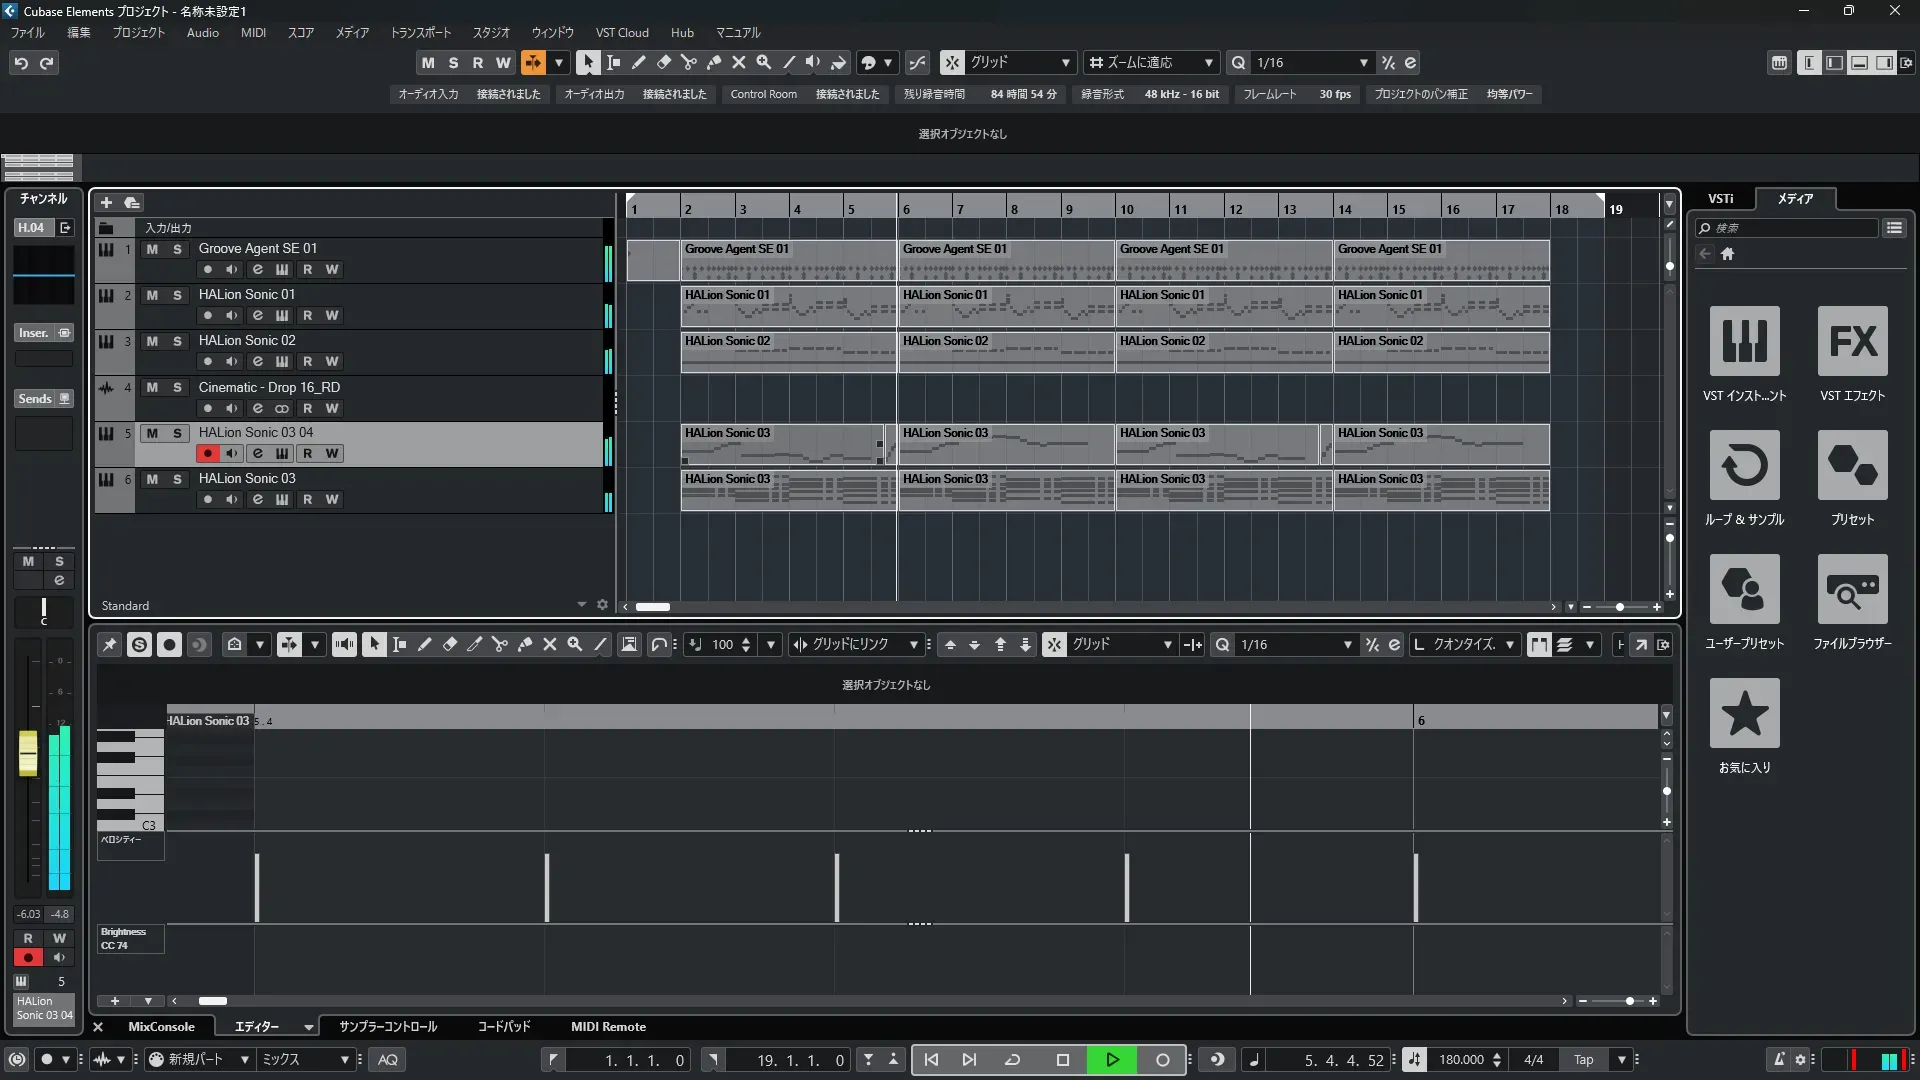Select the Eraser tool in the main toolbar
The width and height of the screenshot is (1920, 1080).
click(663, 62)
